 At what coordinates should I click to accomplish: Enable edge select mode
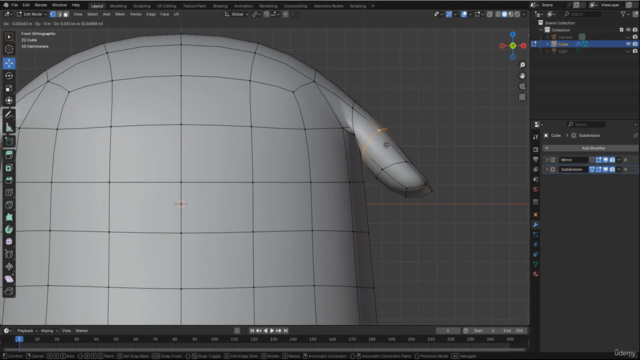click(59, 14)
